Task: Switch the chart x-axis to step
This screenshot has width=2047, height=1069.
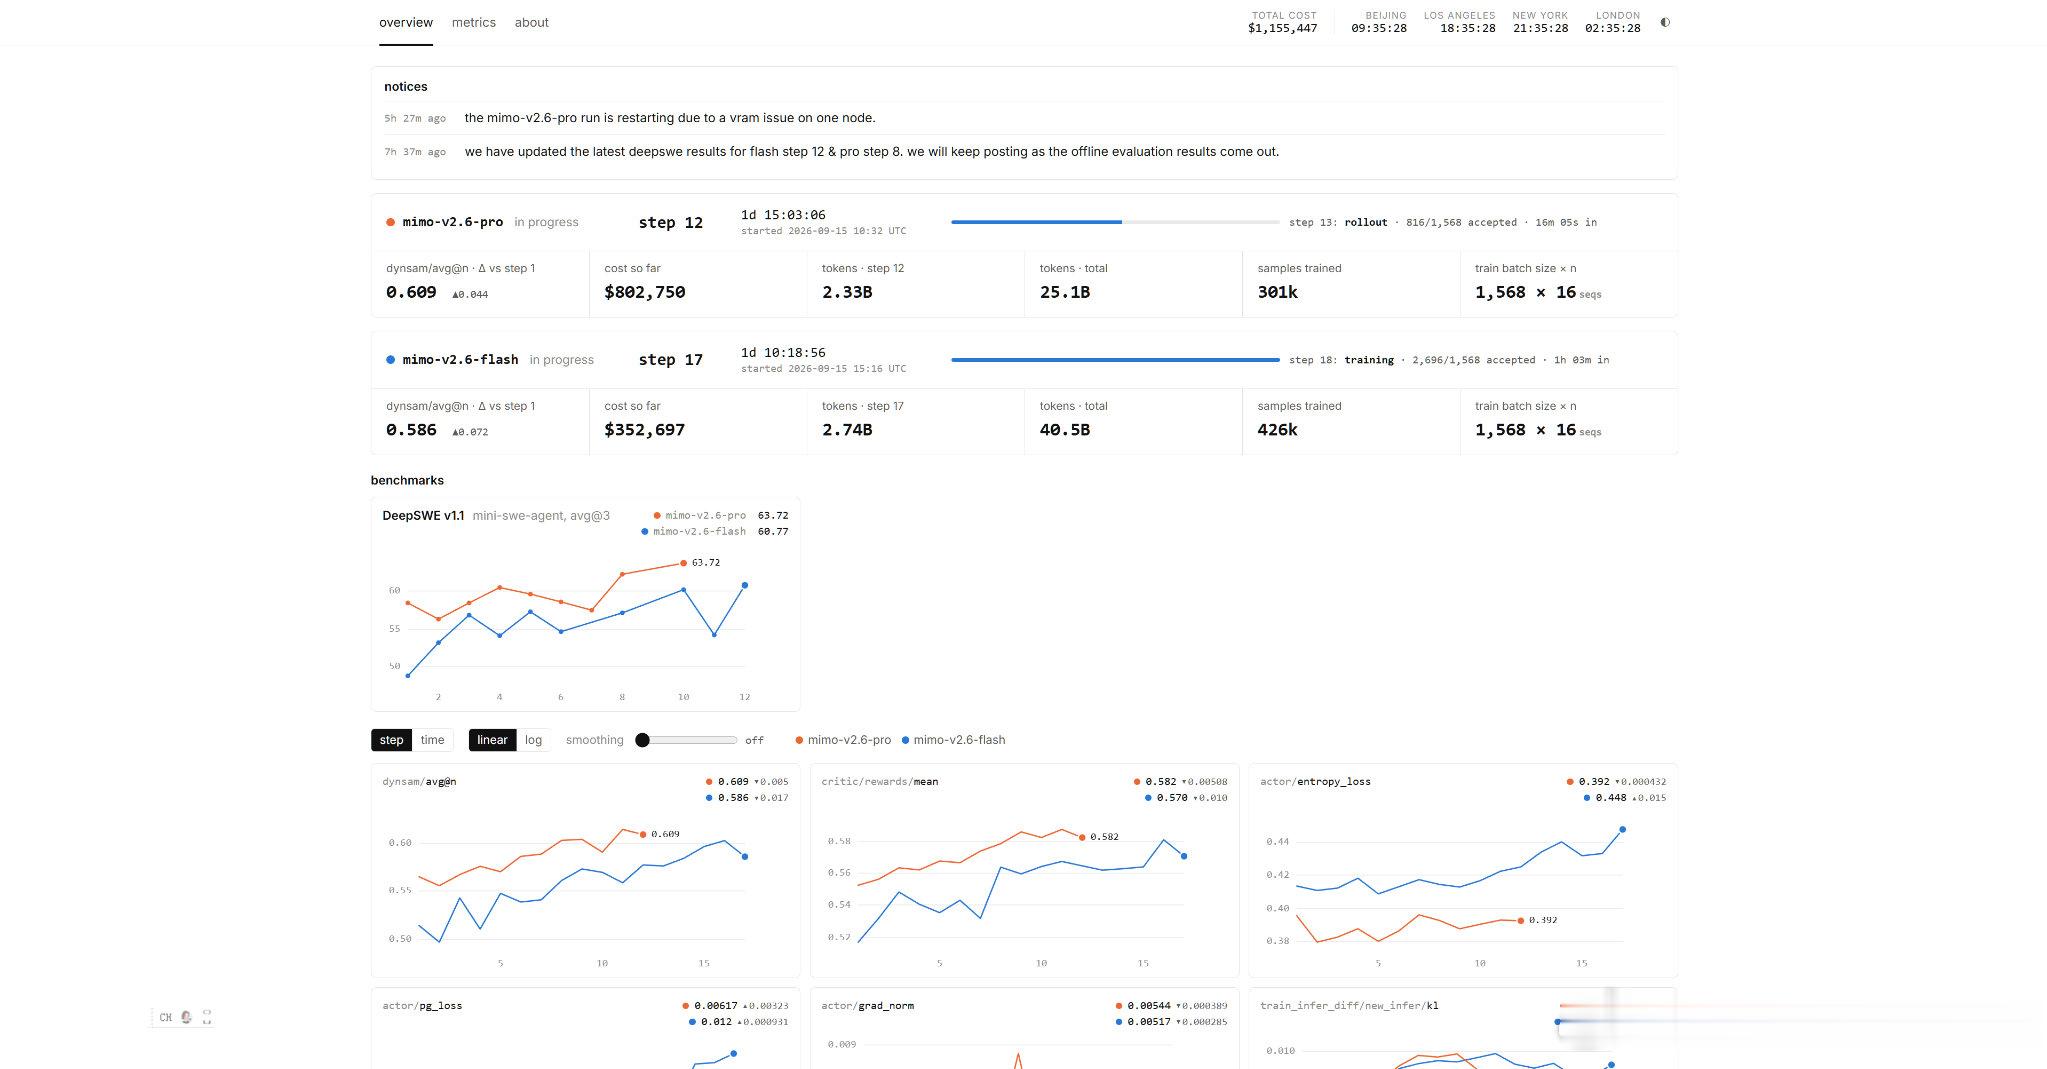Action: [391, 740]
